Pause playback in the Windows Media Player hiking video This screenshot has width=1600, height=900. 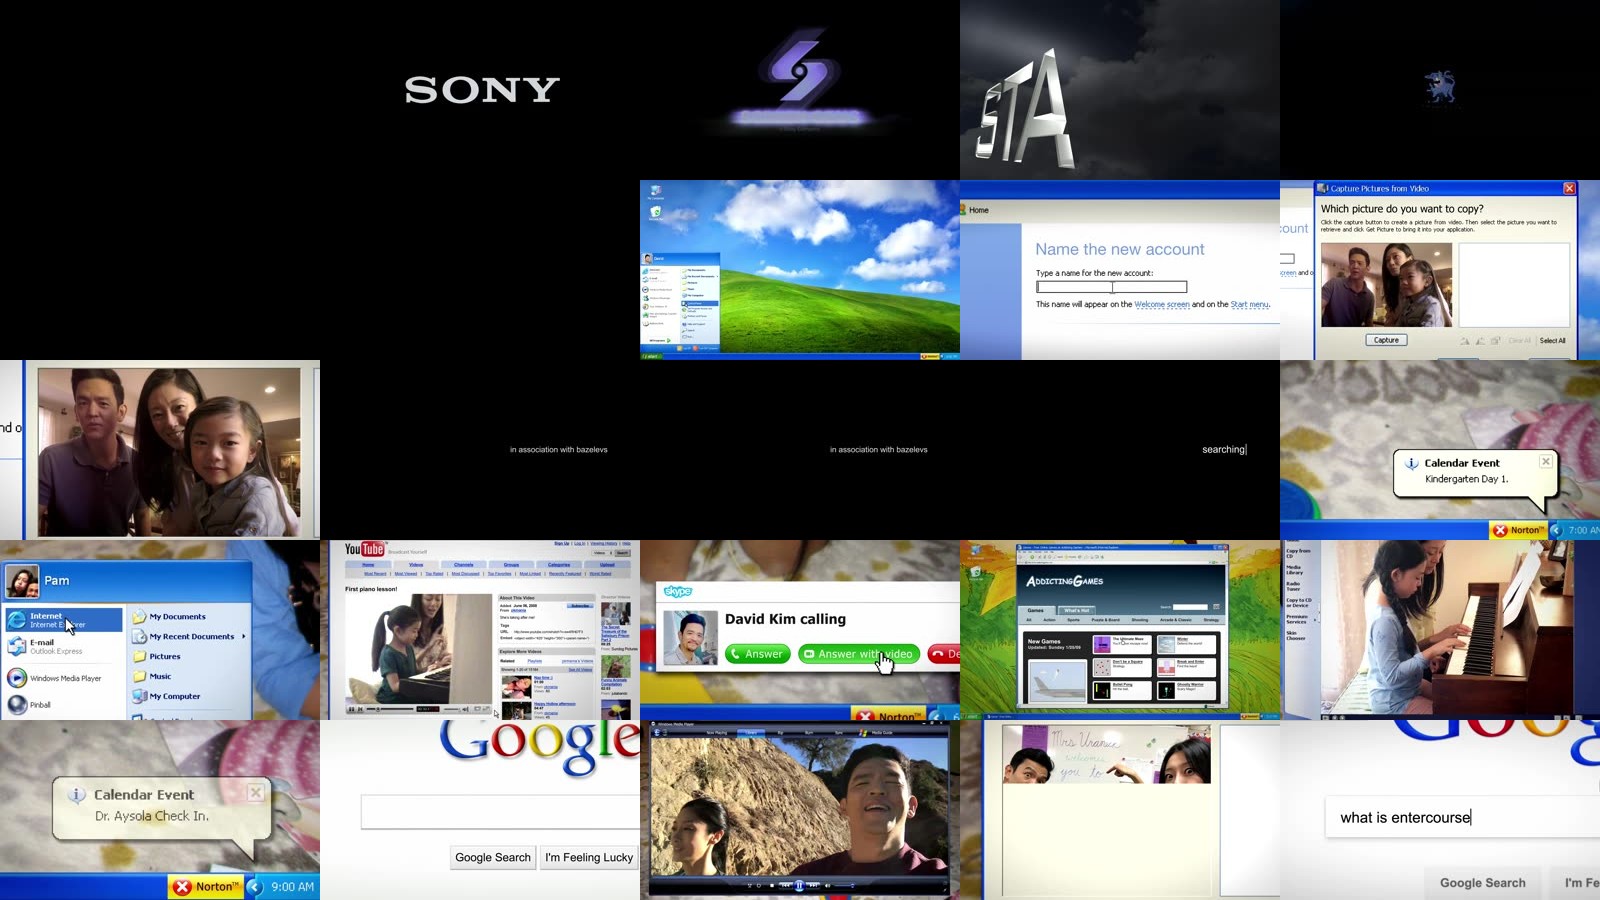[x=799, y=885]
